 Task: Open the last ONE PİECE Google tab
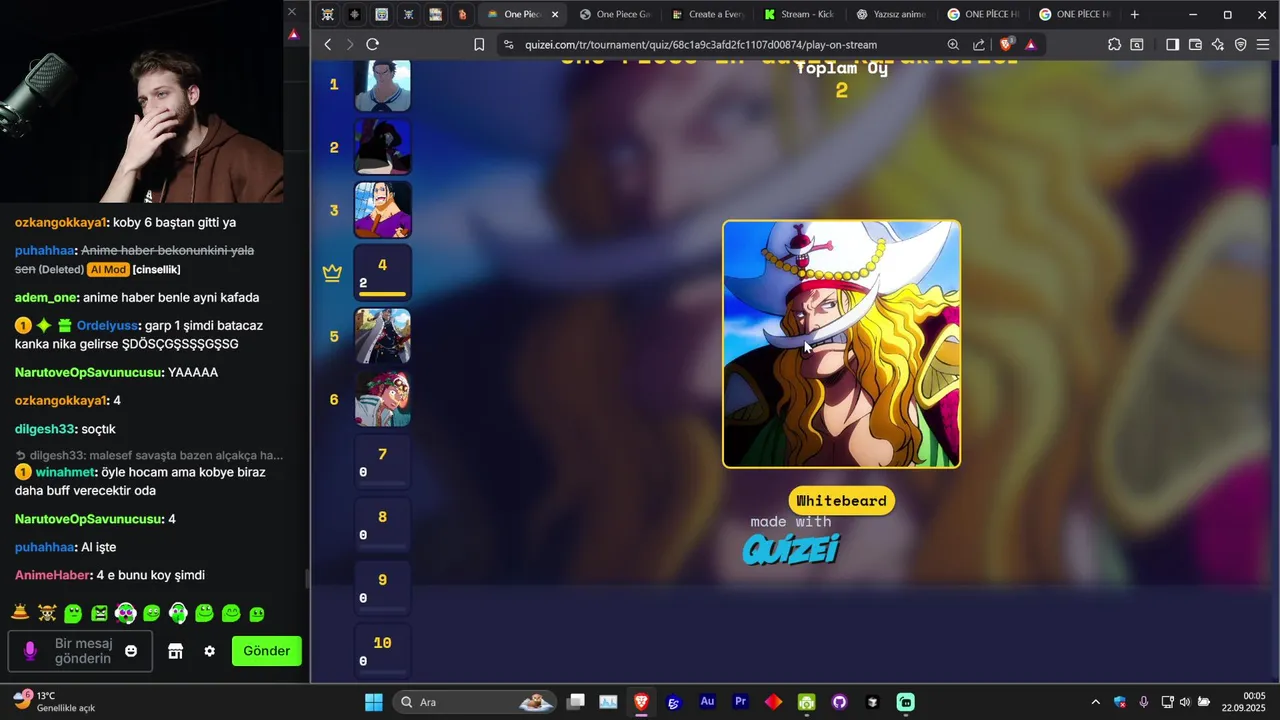(1074, 14)
